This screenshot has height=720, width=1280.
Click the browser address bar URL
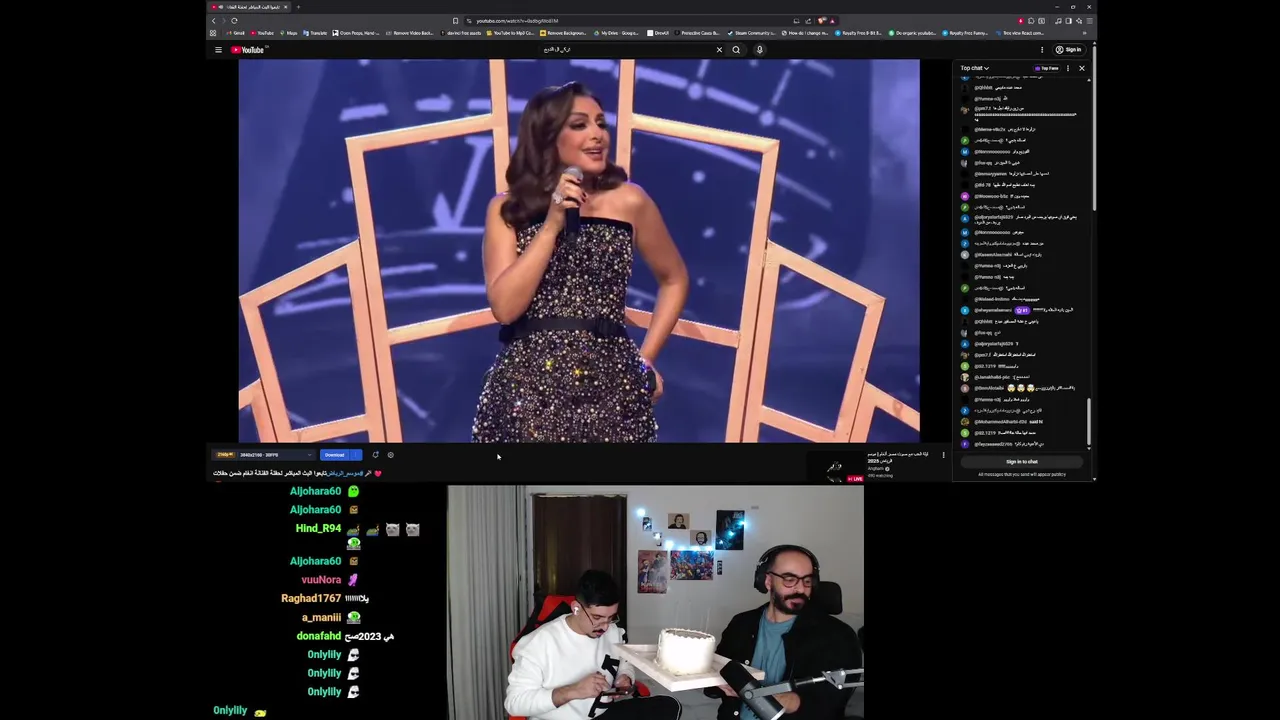(x=516, y=21)
